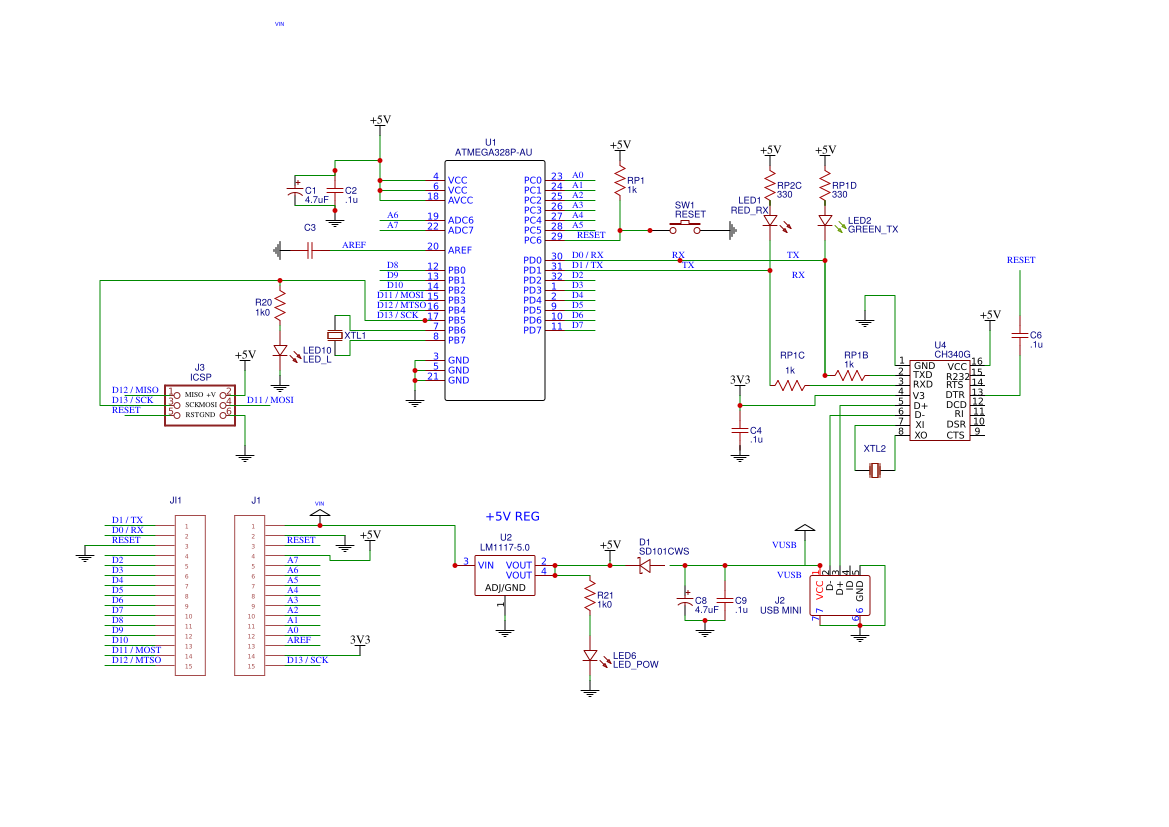Viewport: 1169px width, 827px height.
Task: Click the 'D12 / MISO' net label beside ICSP
Action: point(135,390)
